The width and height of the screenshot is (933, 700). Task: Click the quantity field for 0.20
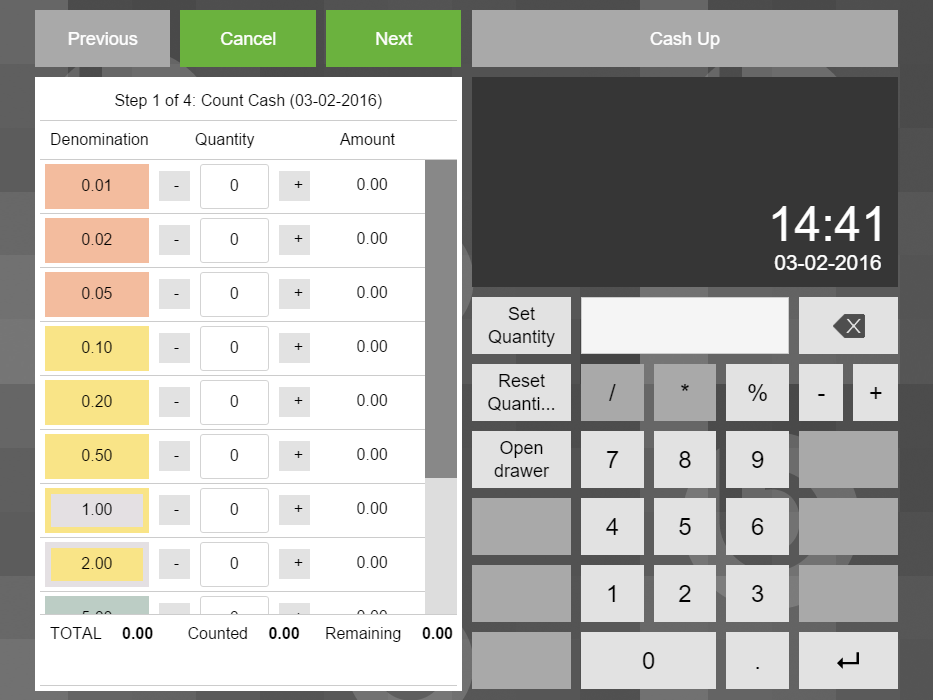(x=234, y=402)
